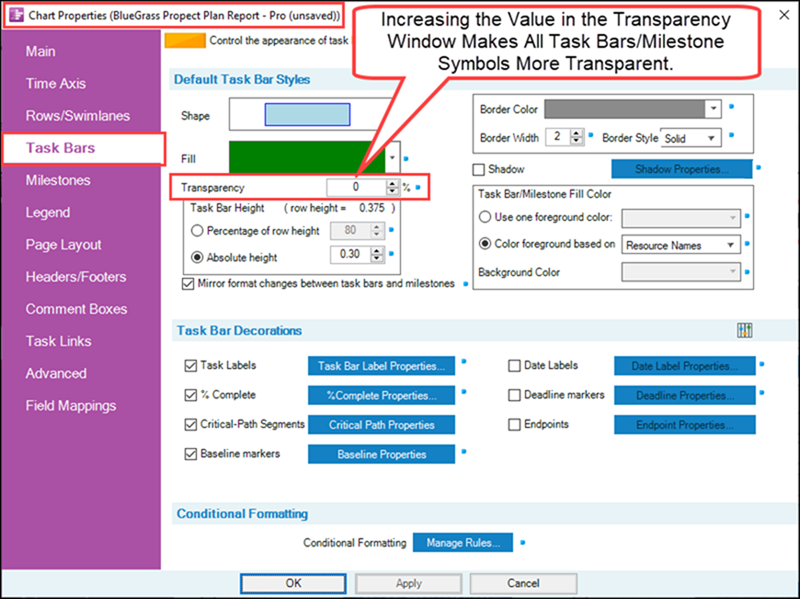Enable the Date Labels checkbox

click(x=514, y=366)
